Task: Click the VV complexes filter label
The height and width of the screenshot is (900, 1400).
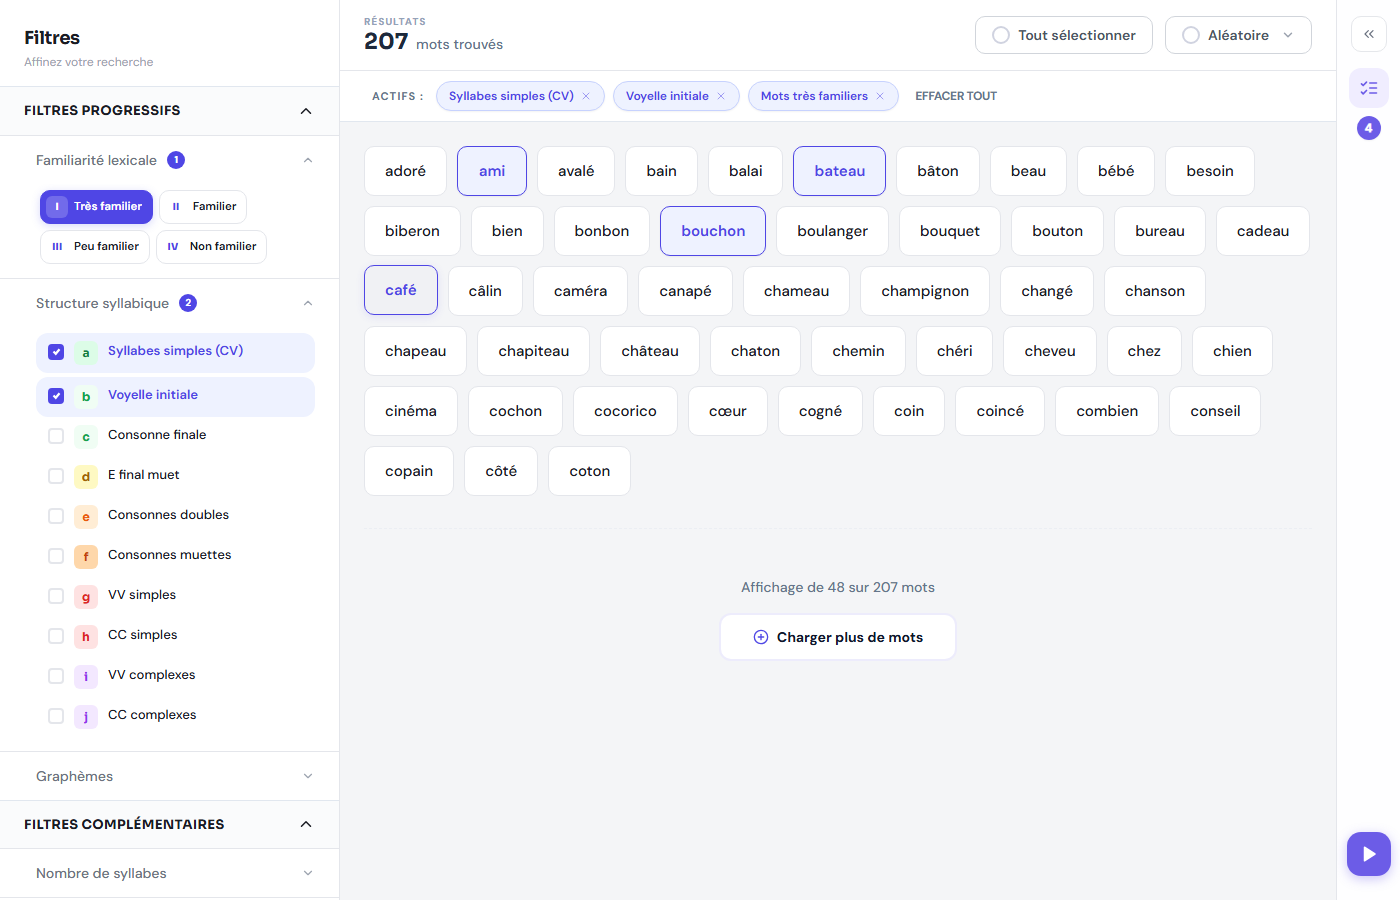Action: (152, 675)
